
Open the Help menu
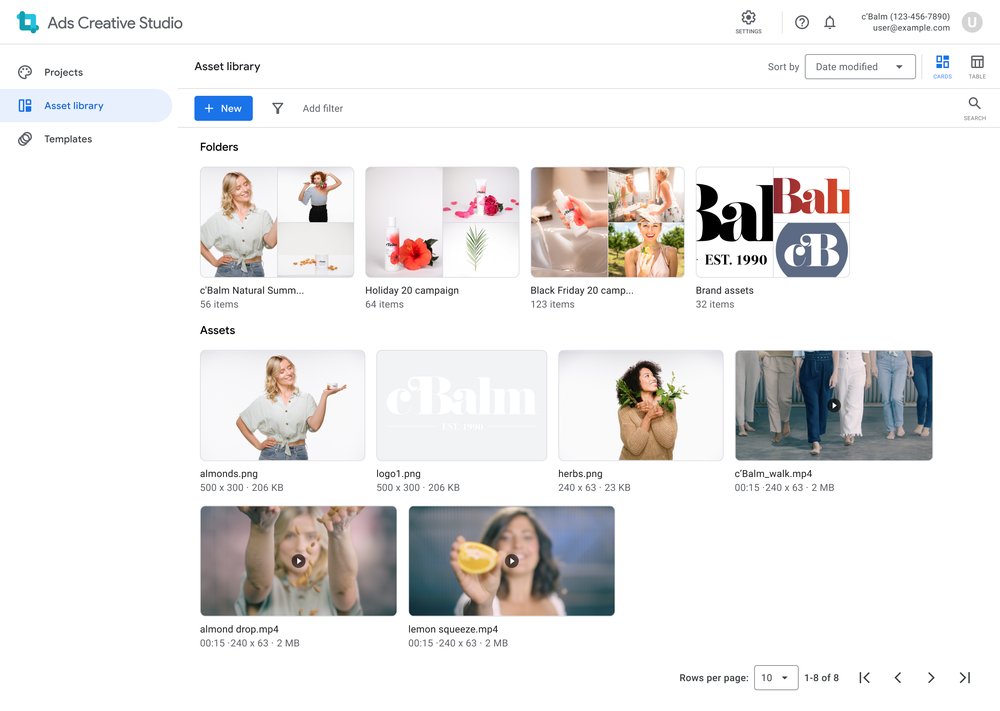tap(801, 21)
